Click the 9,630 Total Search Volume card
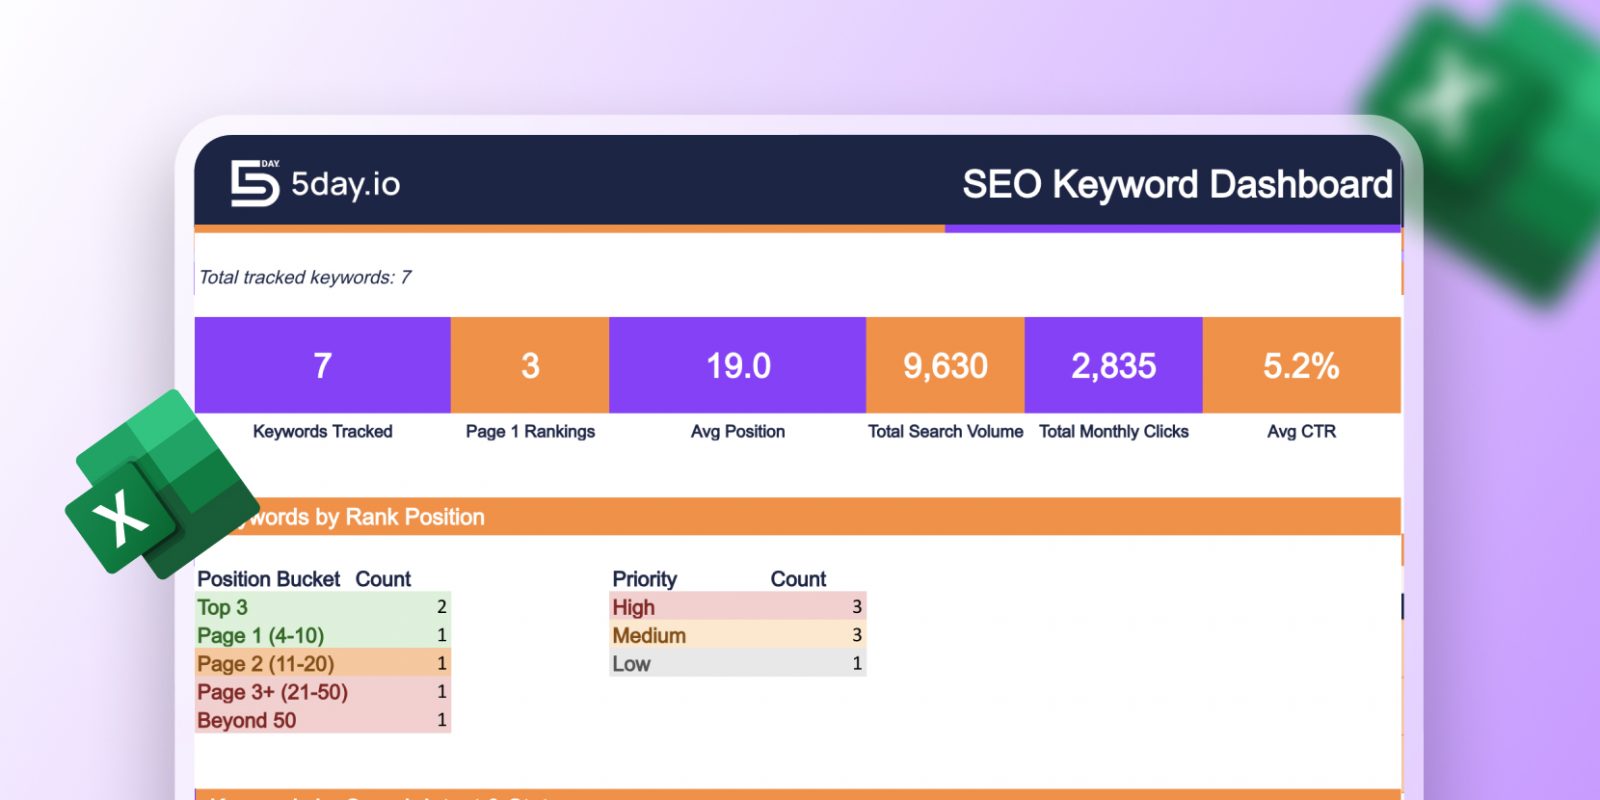Viewport: 1600px width, 800px height. point(945,365)
